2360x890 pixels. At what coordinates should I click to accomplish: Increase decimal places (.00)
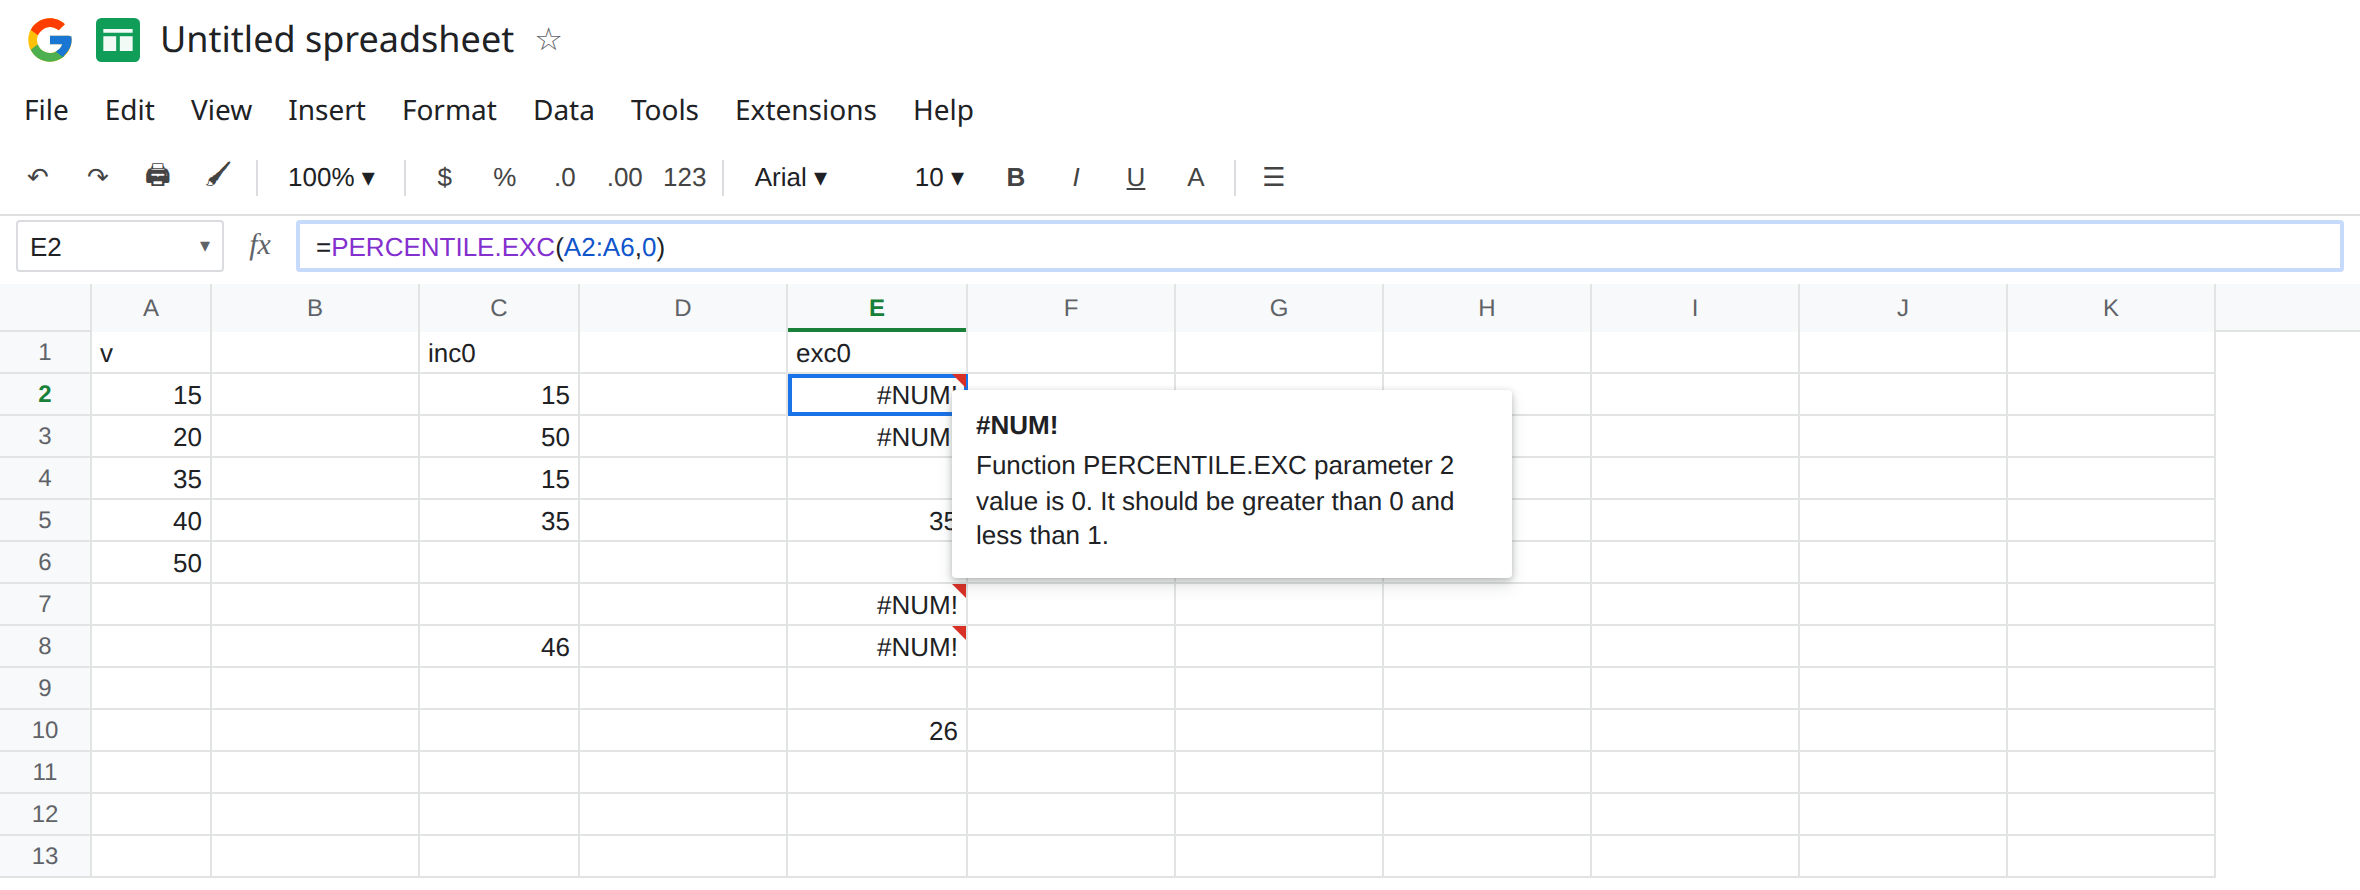[x=625, y=177]
